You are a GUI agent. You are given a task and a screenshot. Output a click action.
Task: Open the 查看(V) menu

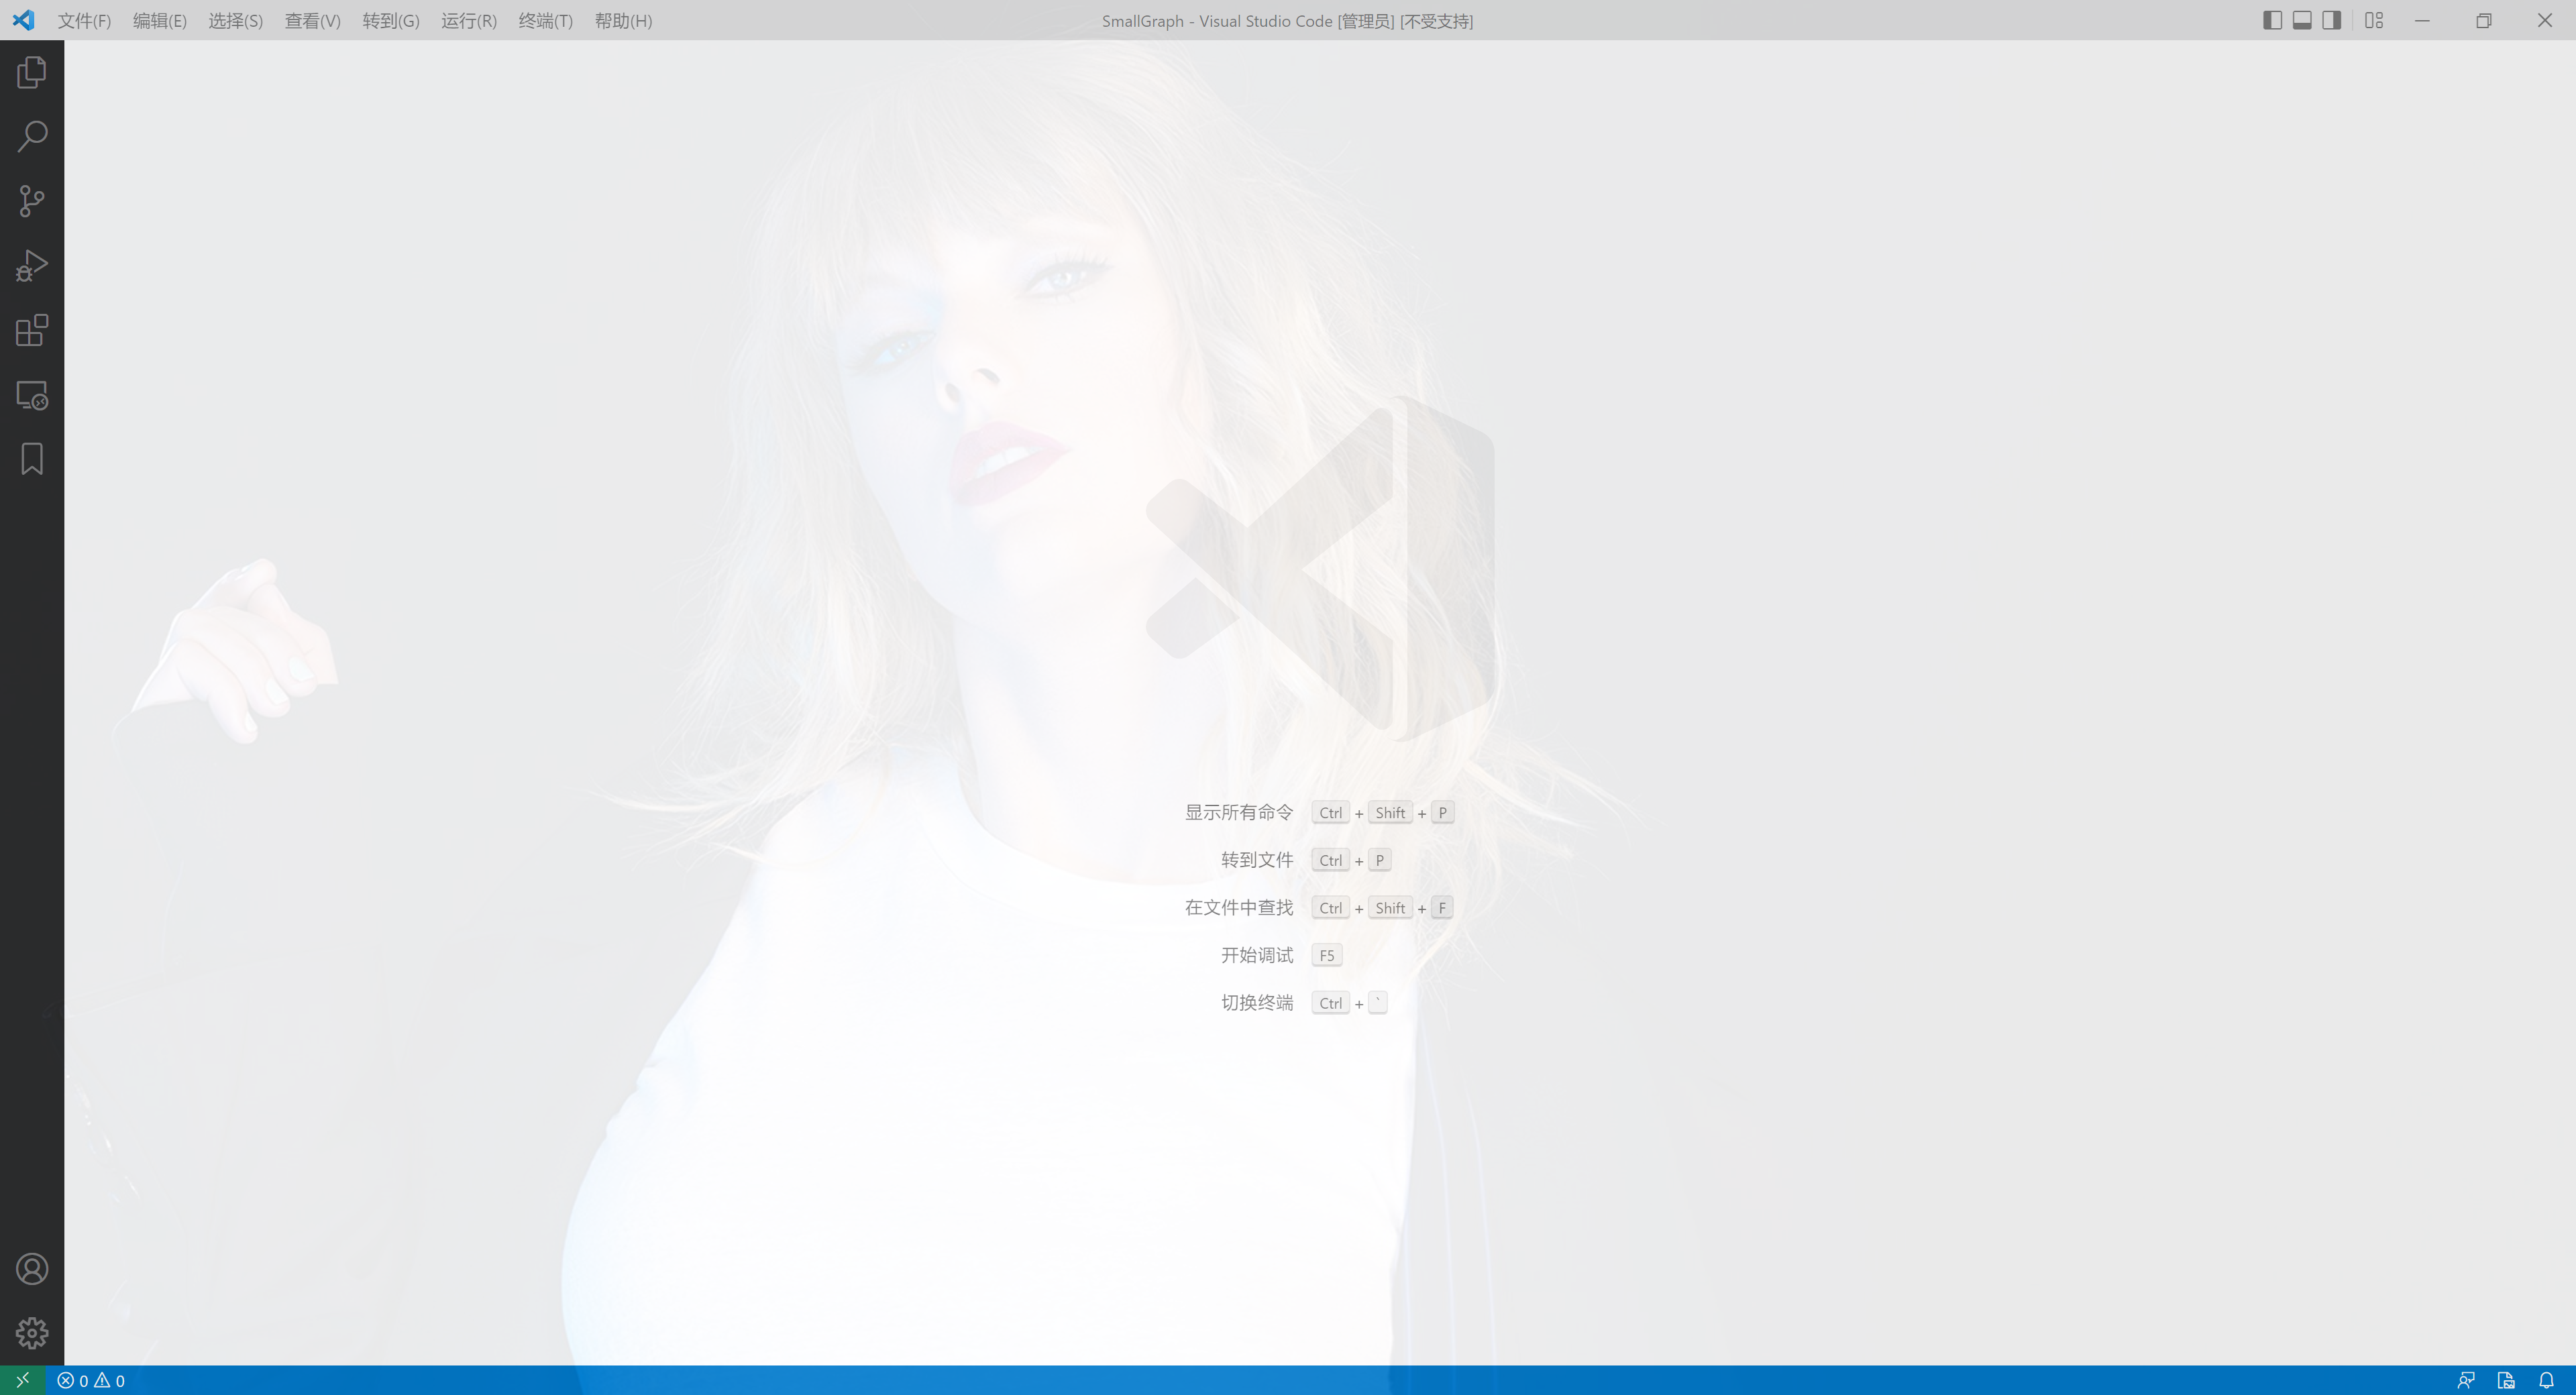pyautogui.click(x=312, y=21)
